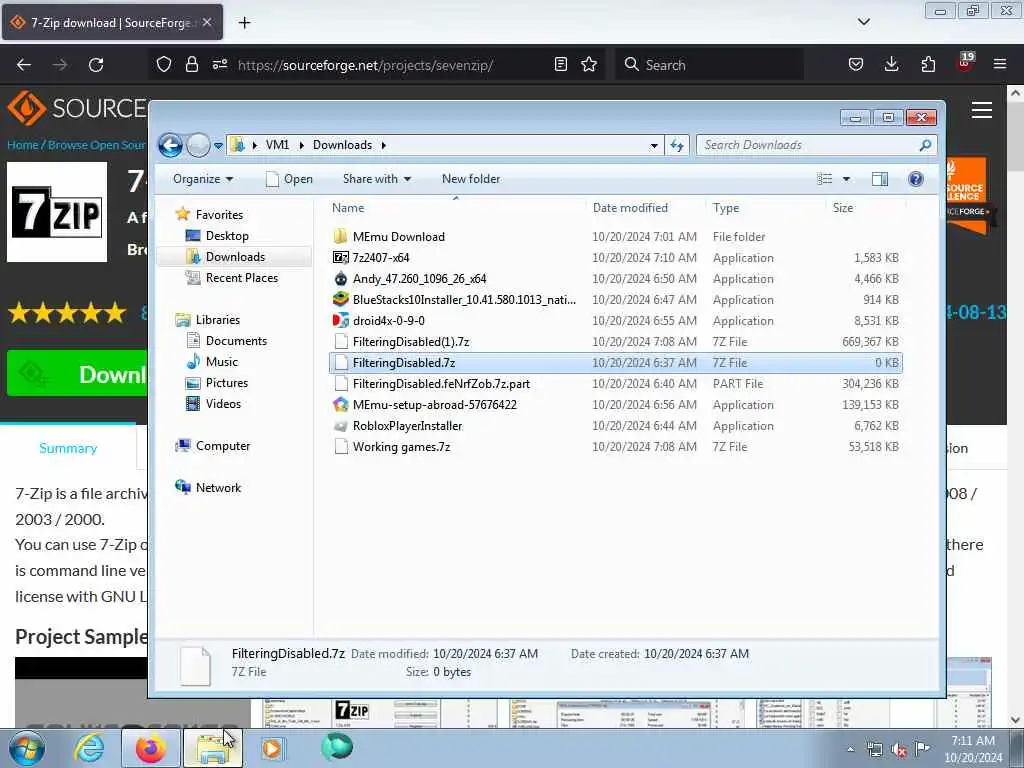Launch Internet Explorer from taskbar
The height and width of the screenshot is (768, 1024).
point(89,748)
